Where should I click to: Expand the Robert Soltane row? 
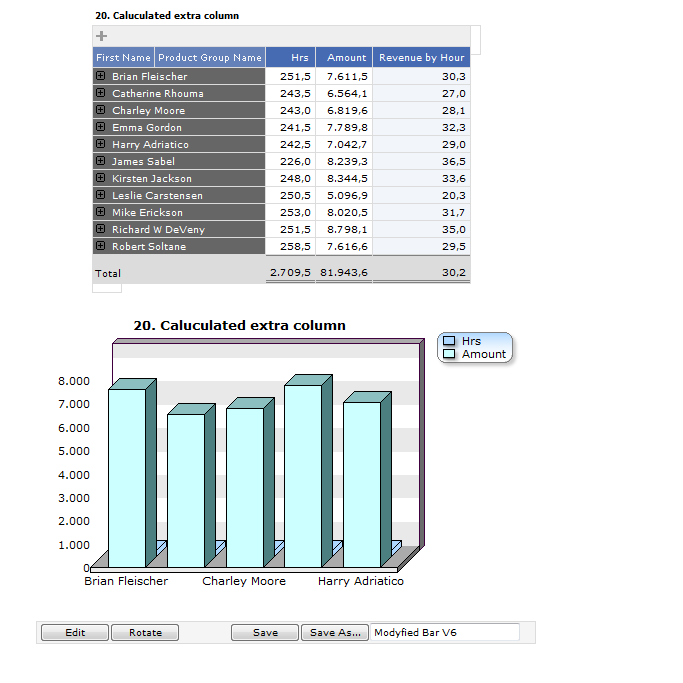(100, 246)
